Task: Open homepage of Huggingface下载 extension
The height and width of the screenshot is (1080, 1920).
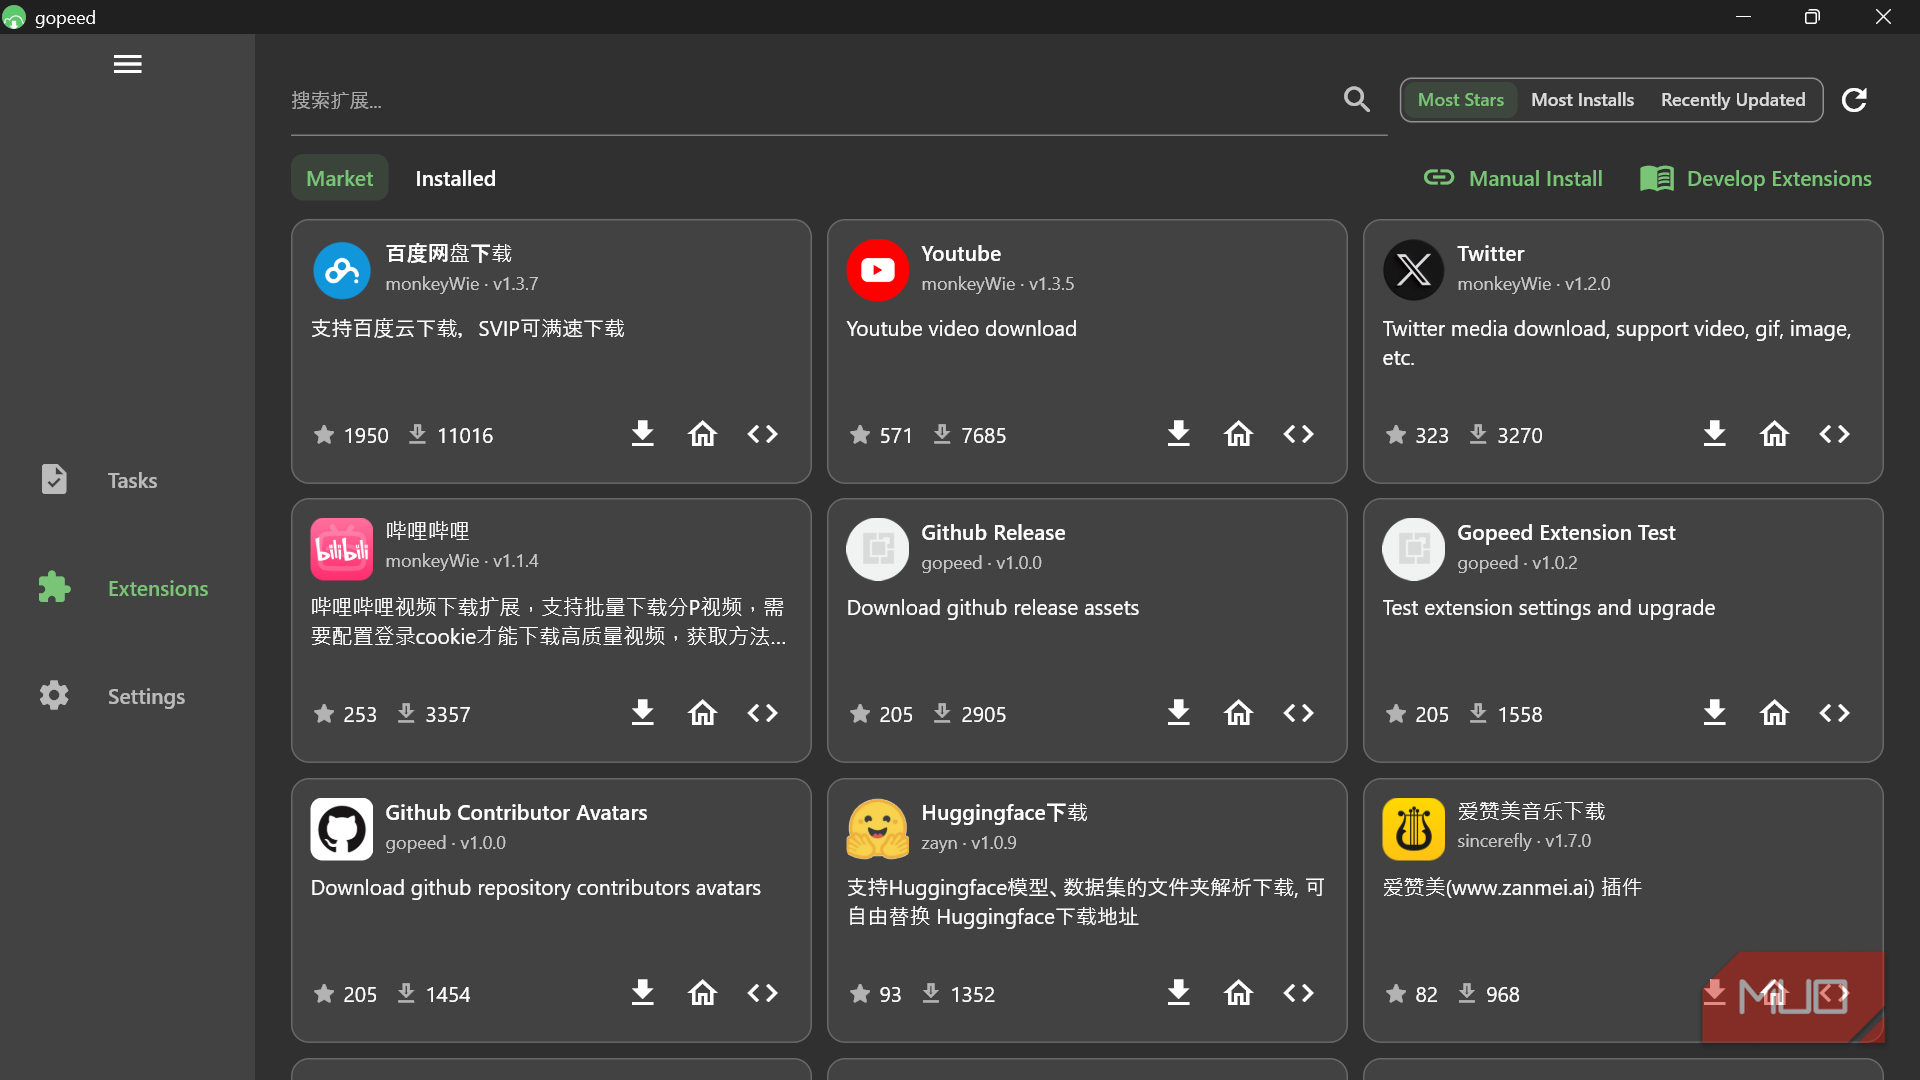Action: click(x=1238, y=993)
